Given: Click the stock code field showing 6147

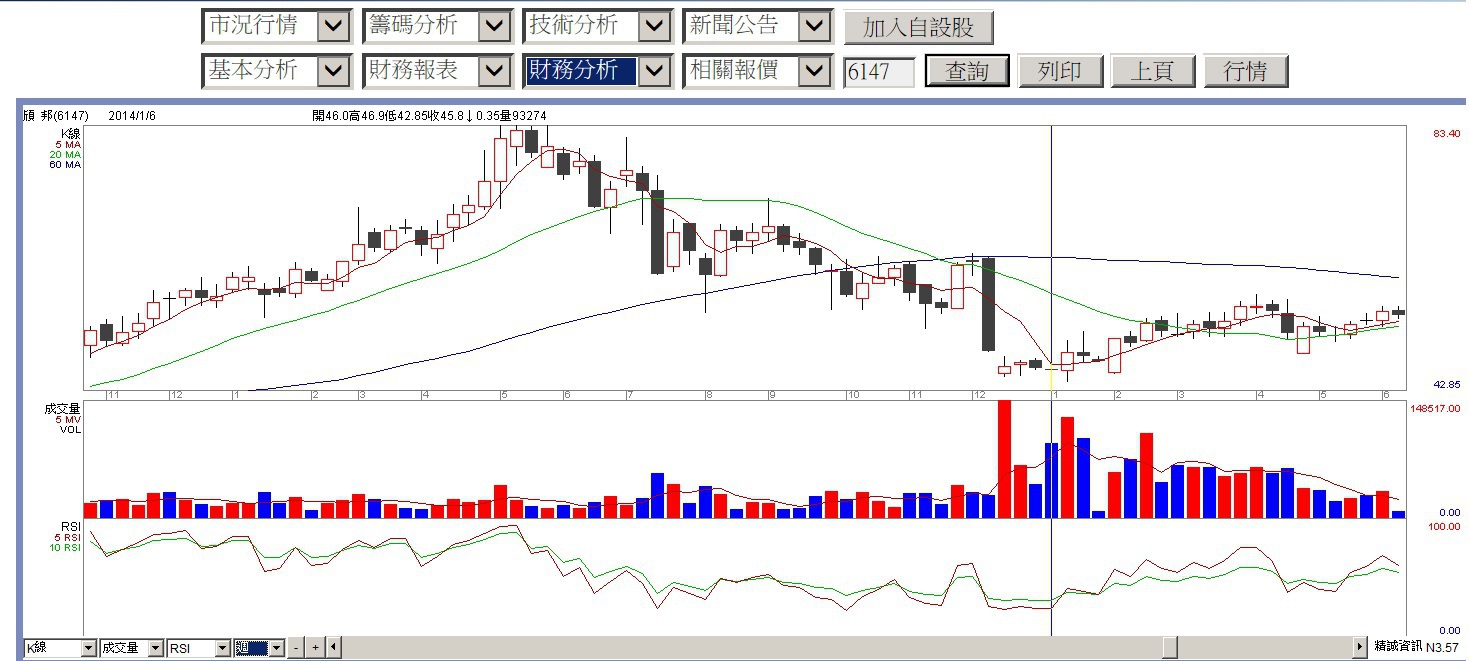Looking at the screenshot, I should coord(878,72).
